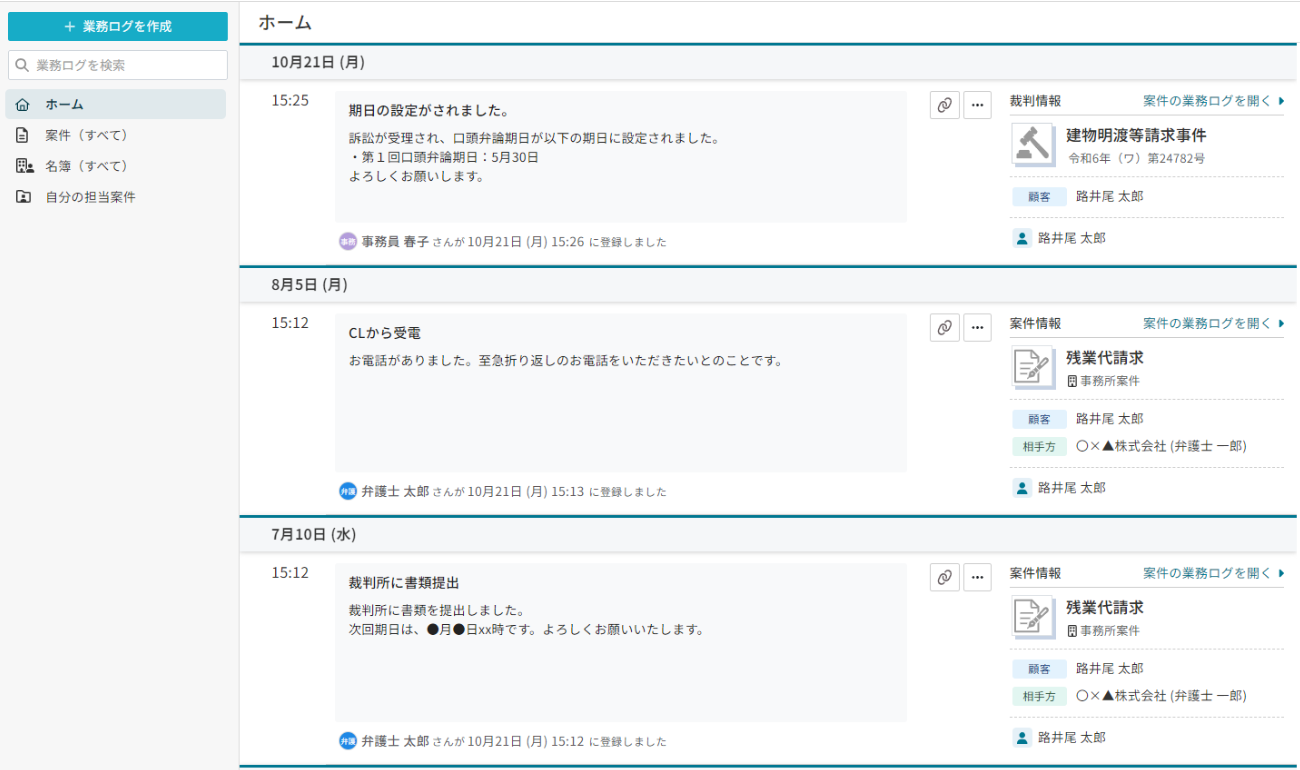Image resolution: width=1300 pixels, height=770 pixels.
Task: Click person icon beside 路井尾 太郎 in 10月21日 entry
Action: point(1022,238)
